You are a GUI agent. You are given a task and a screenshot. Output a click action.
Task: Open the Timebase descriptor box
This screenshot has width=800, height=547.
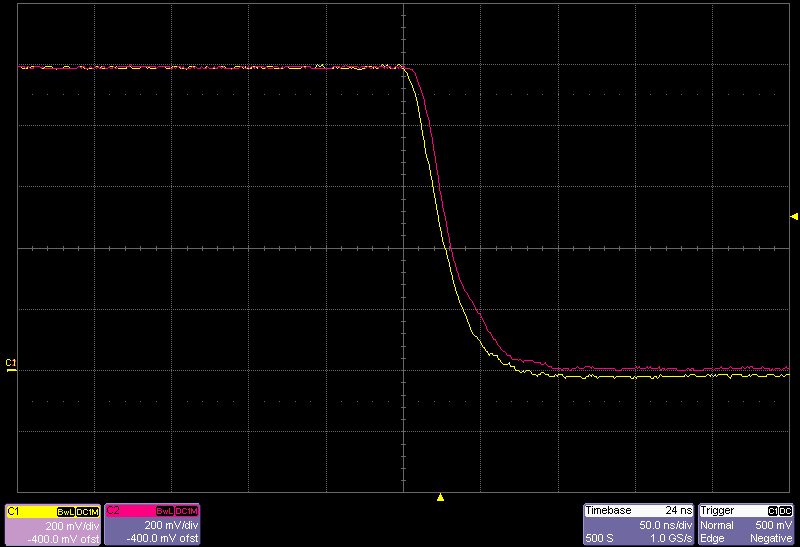tap(639, 525)
